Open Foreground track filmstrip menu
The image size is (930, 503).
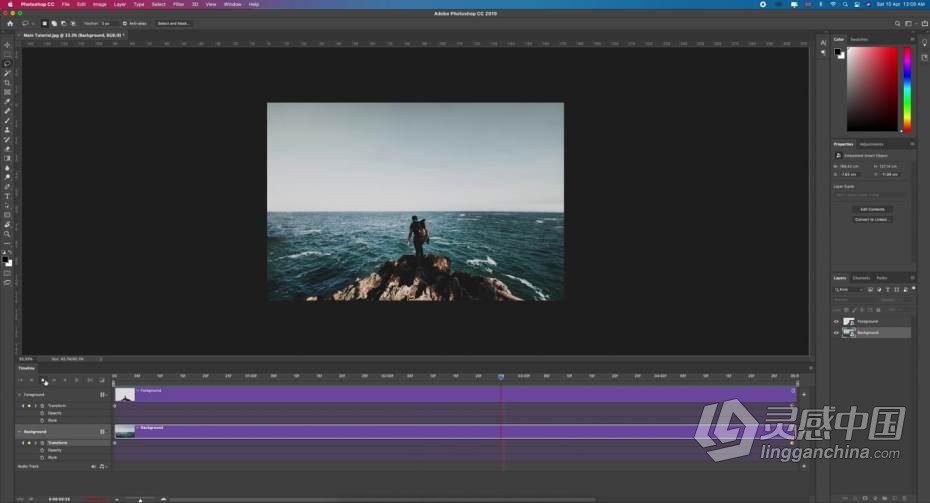pos(103,394)
